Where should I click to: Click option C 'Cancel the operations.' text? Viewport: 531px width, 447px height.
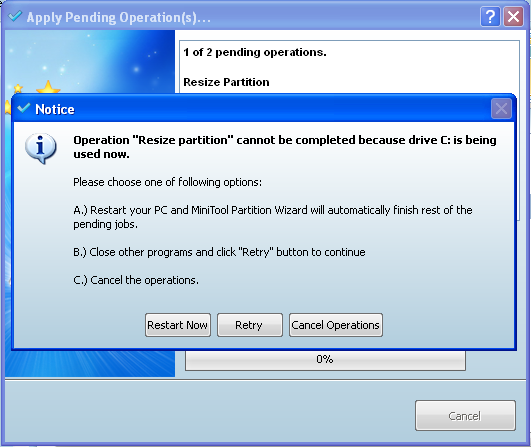point(136,280)
